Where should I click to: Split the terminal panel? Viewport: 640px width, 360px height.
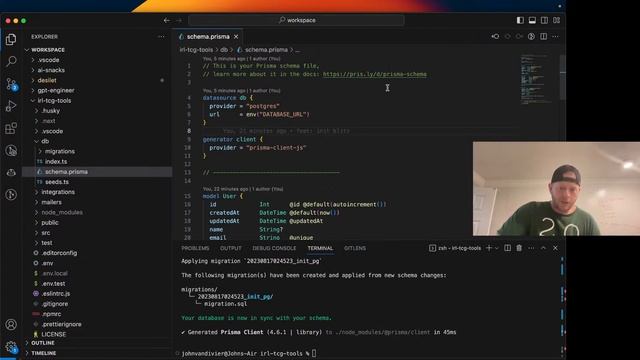click(507, 248)
